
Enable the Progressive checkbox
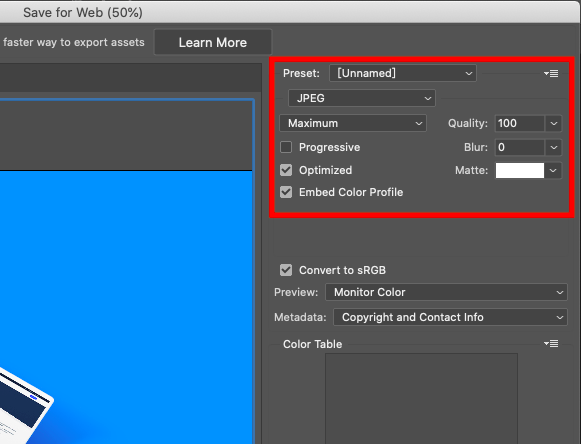pyautogui.click(x=286, y=147)
